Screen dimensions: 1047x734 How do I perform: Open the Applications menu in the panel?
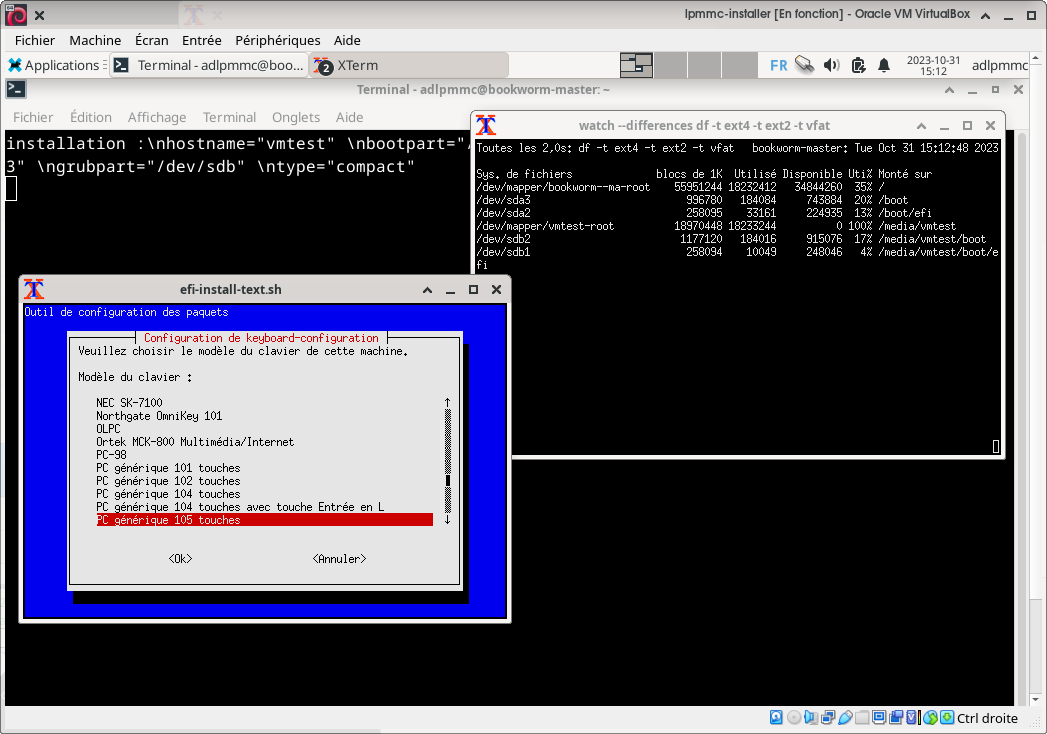pos(53,65)
